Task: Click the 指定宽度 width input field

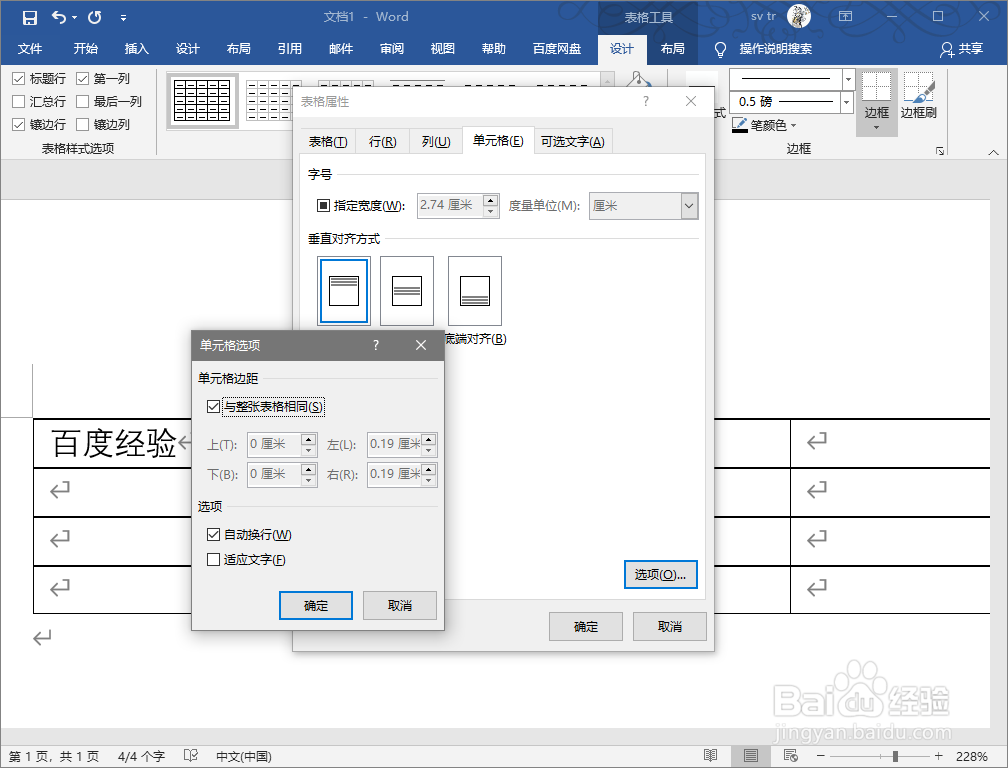Action: tap(450, 205)
